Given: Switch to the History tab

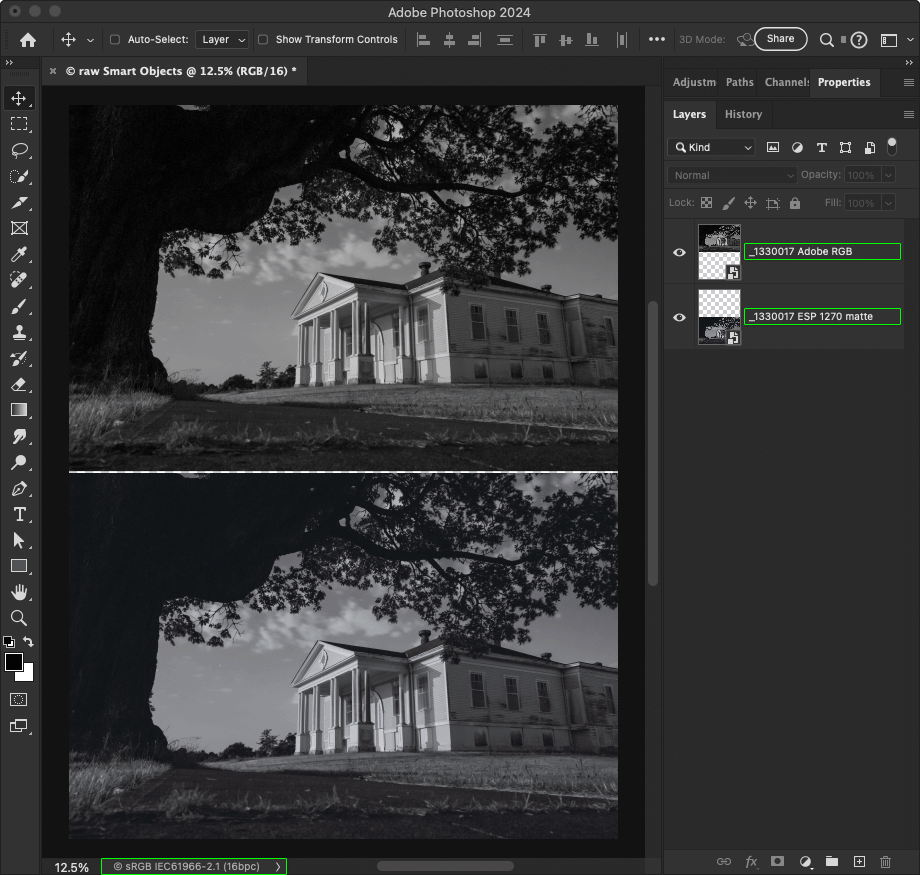Looking at the screenshot, I should click(743, 114).
